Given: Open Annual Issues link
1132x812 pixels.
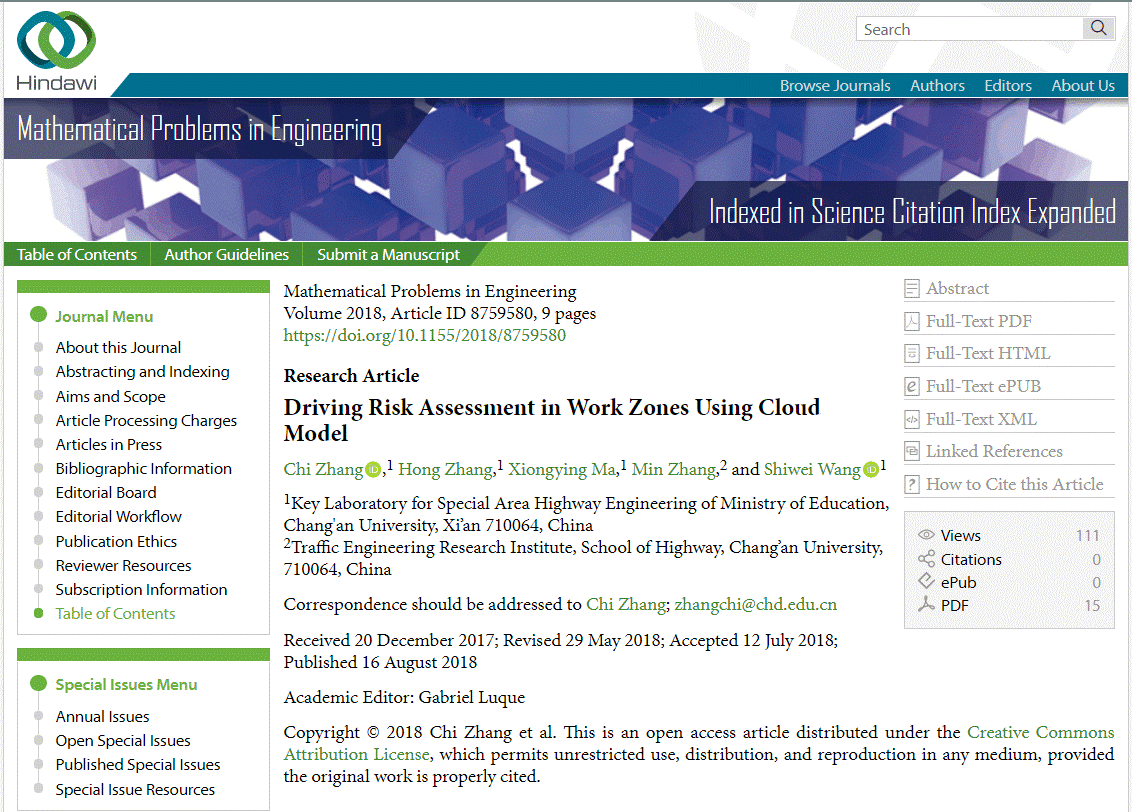Looking at the screenshot, I should coord(102,717).
